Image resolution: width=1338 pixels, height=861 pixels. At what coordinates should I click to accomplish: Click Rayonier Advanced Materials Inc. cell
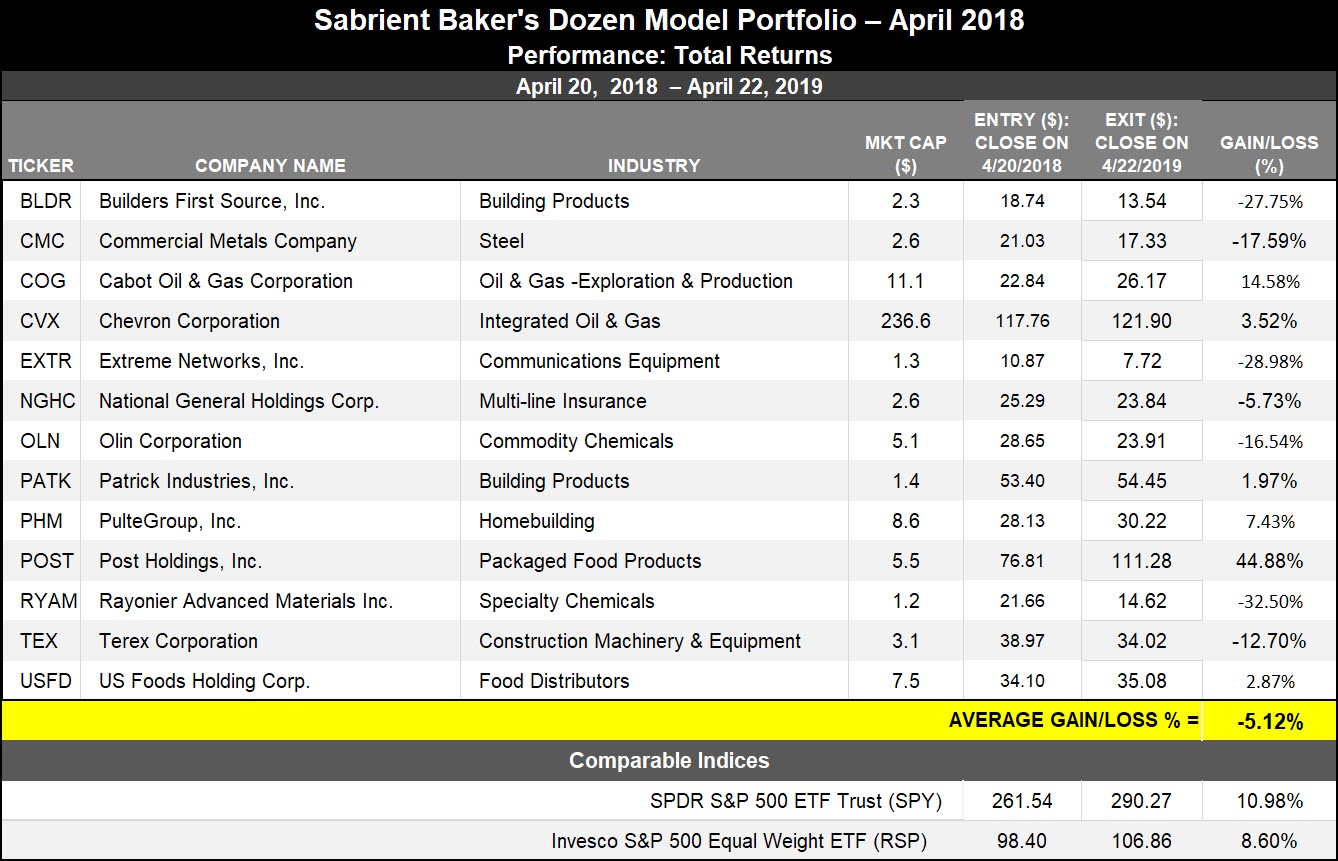pyautogui.click(x=246, y=601)
